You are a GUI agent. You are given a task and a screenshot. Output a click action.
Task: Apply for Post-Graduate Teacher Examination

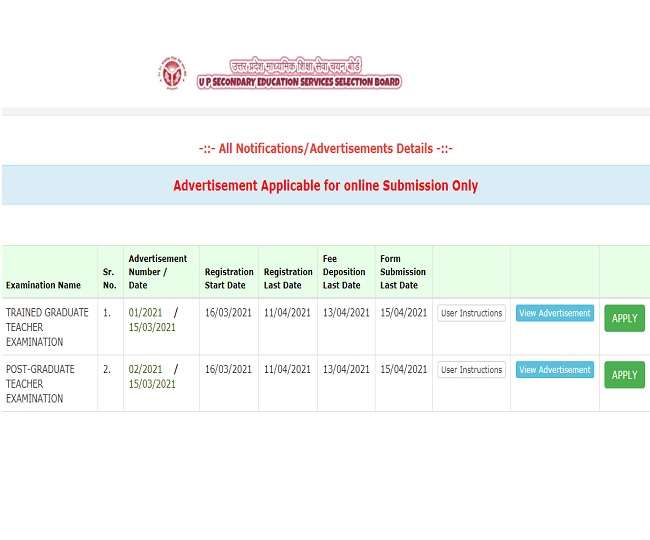click(624, 375)
